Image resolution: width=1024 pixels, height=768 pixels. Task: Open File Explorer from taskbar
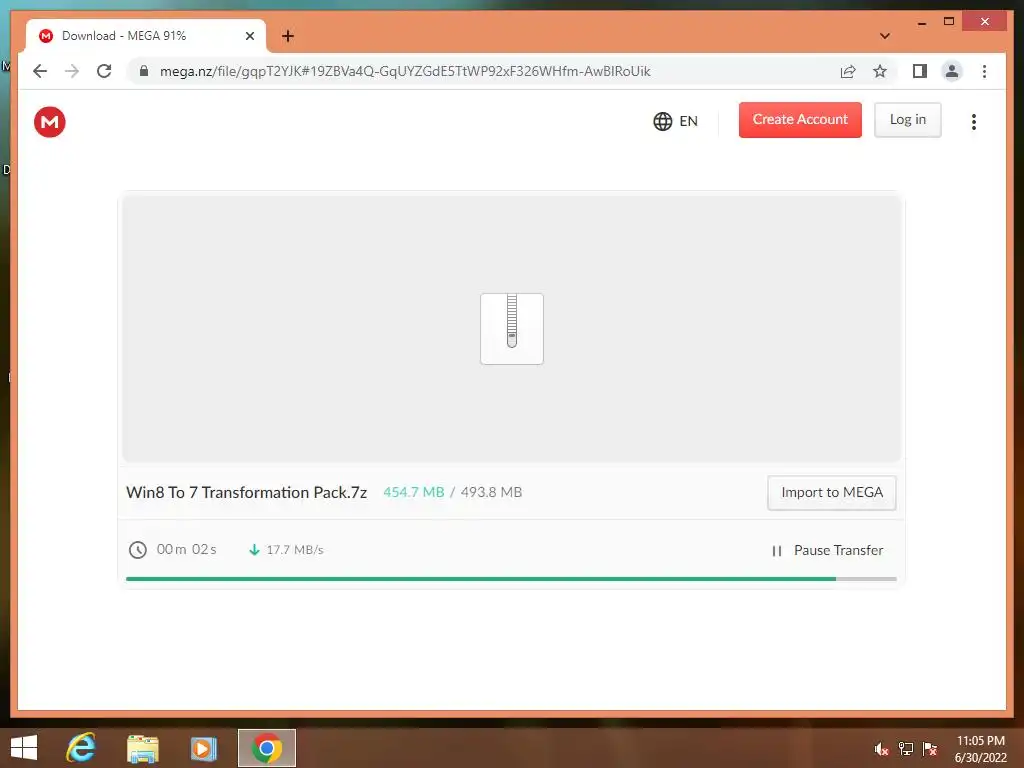coord(142,748)
